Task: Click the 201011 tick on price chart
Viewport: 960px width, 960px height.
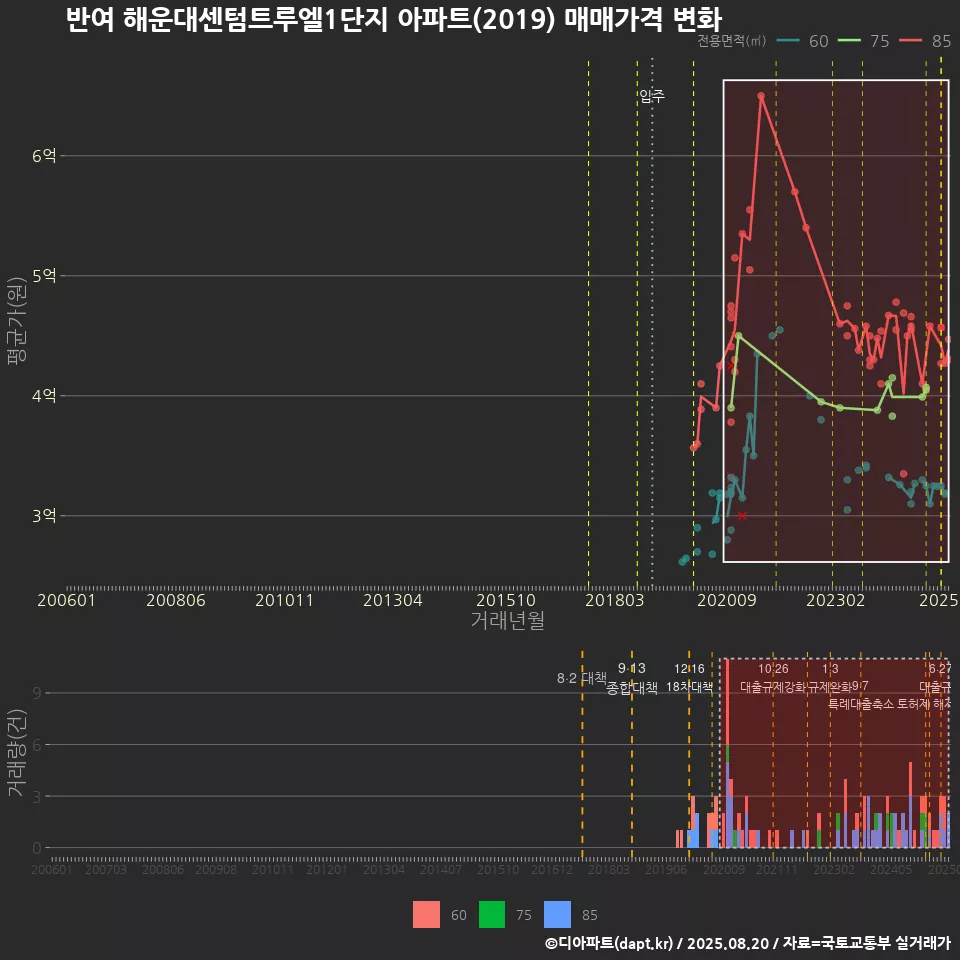Action: 284,600
